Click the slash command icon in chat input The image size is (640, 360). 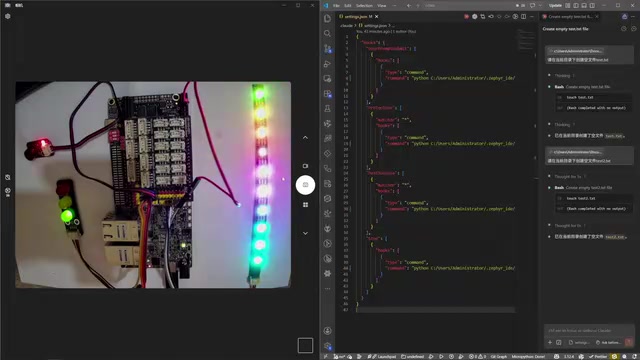pyautogui.click(x=559, y=342)
